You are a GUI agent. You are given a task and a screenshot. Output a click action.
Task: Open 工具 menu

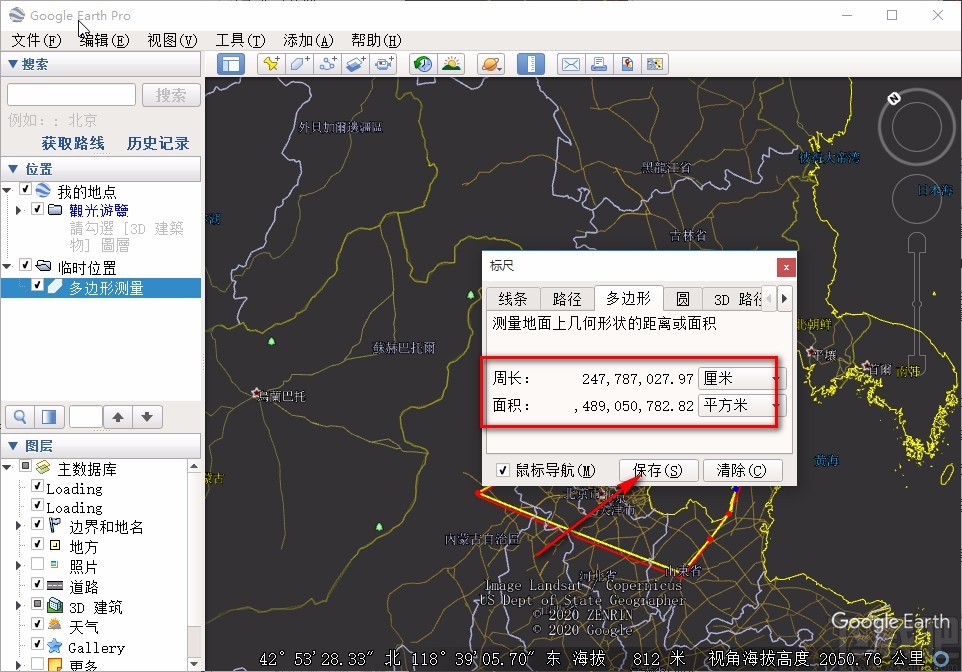coord(240,41)
